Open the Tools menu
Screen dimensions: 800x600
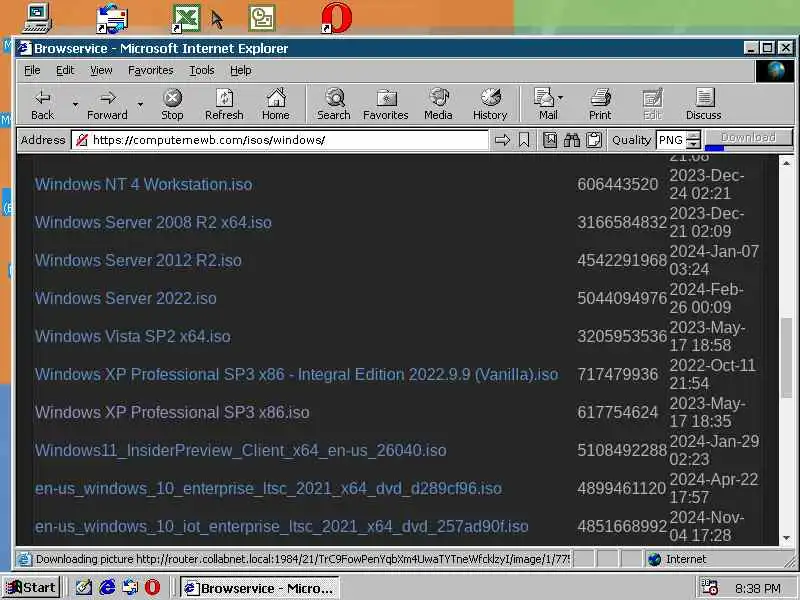pyautogui.click(x=202, y=70)
